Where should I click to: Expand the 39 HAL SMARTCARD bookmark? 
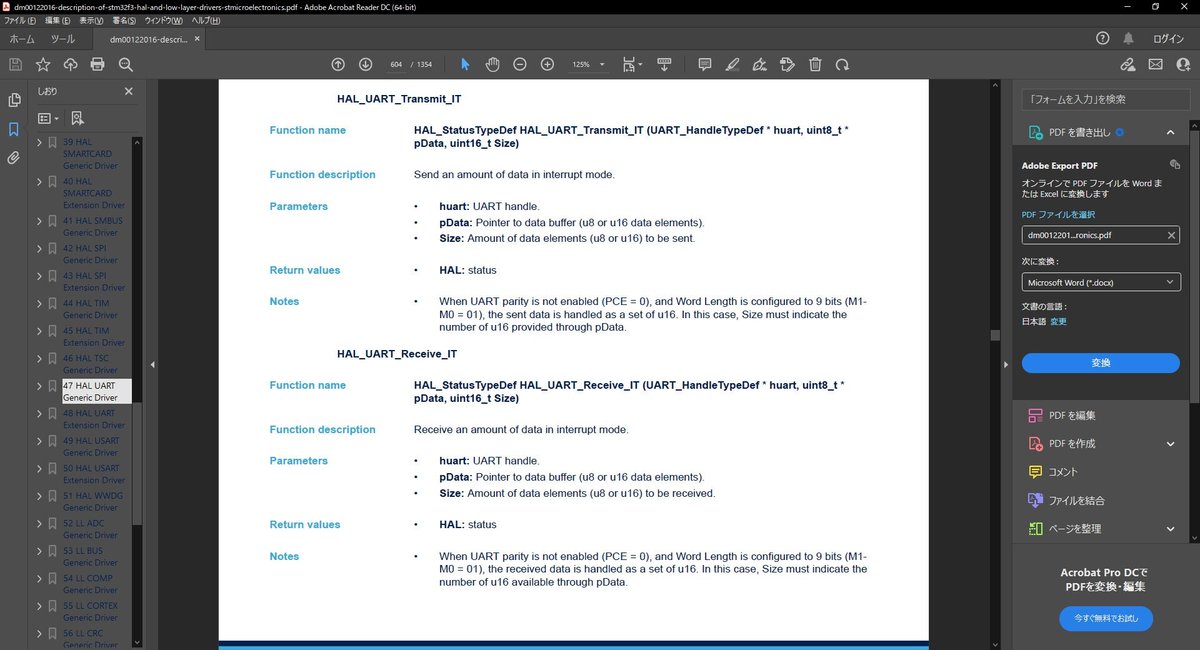[x=39, y=142]
